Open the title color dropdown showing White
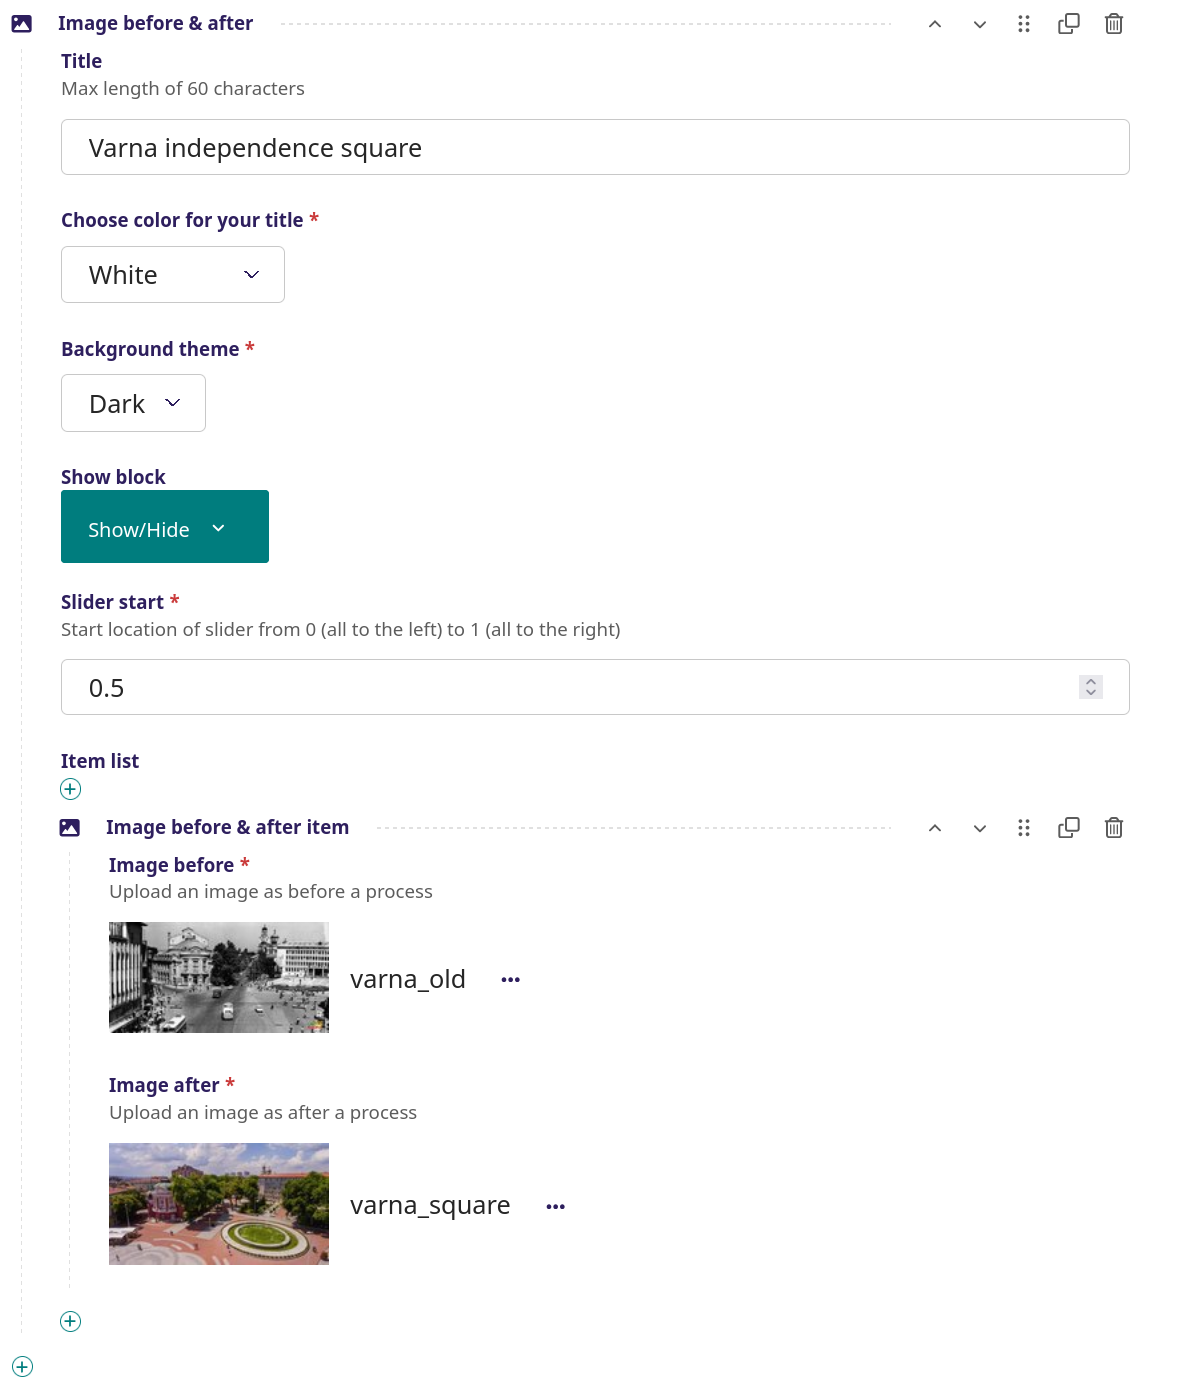 click(173, 275)
